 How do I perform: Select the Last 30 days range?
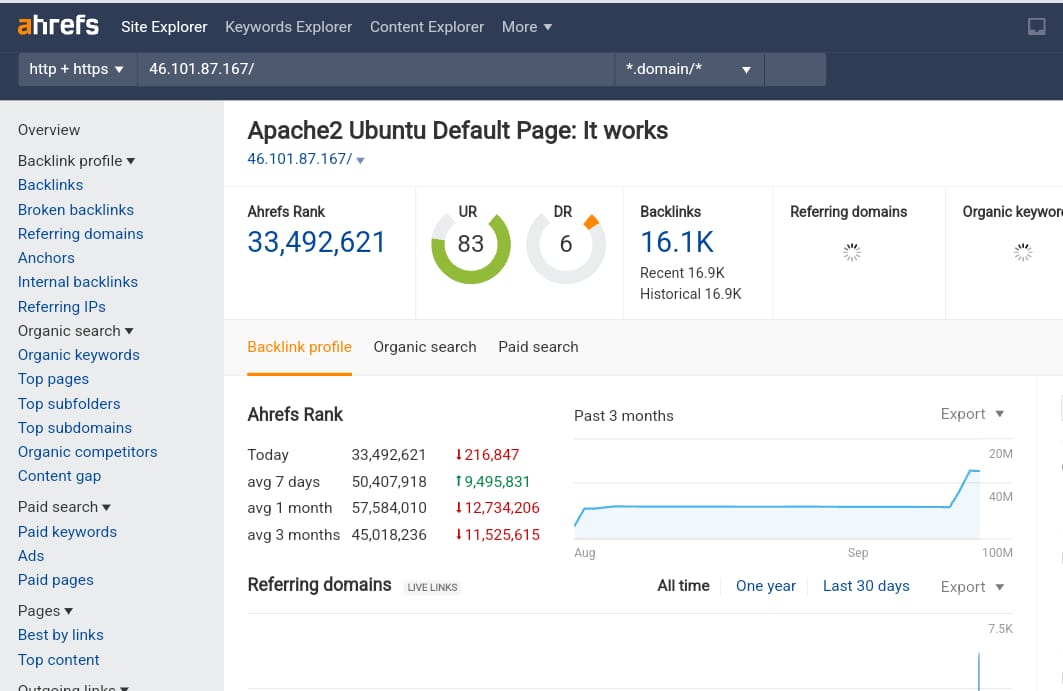point(866,586)
